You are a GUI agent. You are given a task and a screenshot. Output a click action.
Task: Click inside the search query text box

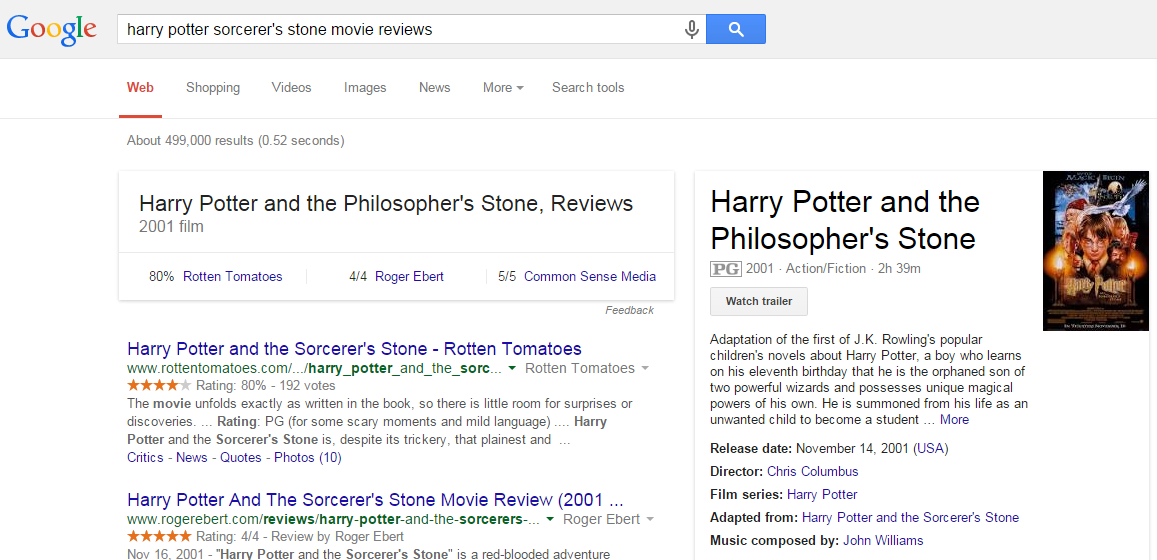[x=400, y=30]
